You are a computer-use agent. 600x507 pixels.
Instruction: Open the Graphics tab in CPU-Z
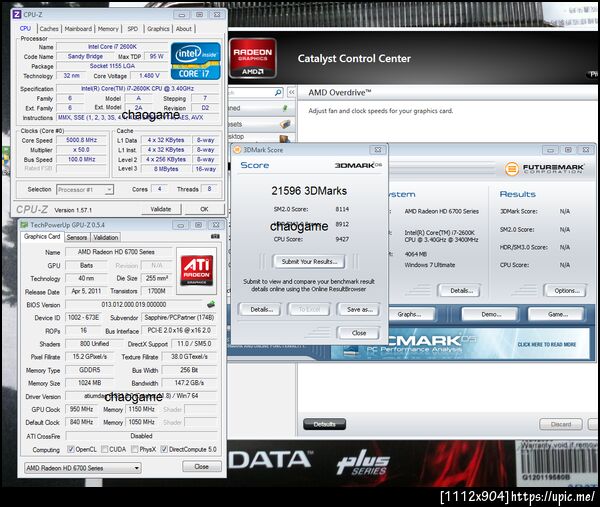[x=158, y=29]
